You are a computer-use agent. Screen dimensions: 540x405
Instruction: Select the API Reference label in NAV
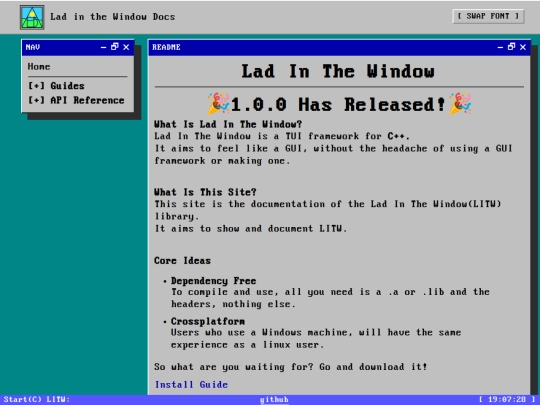click(87, 100)
